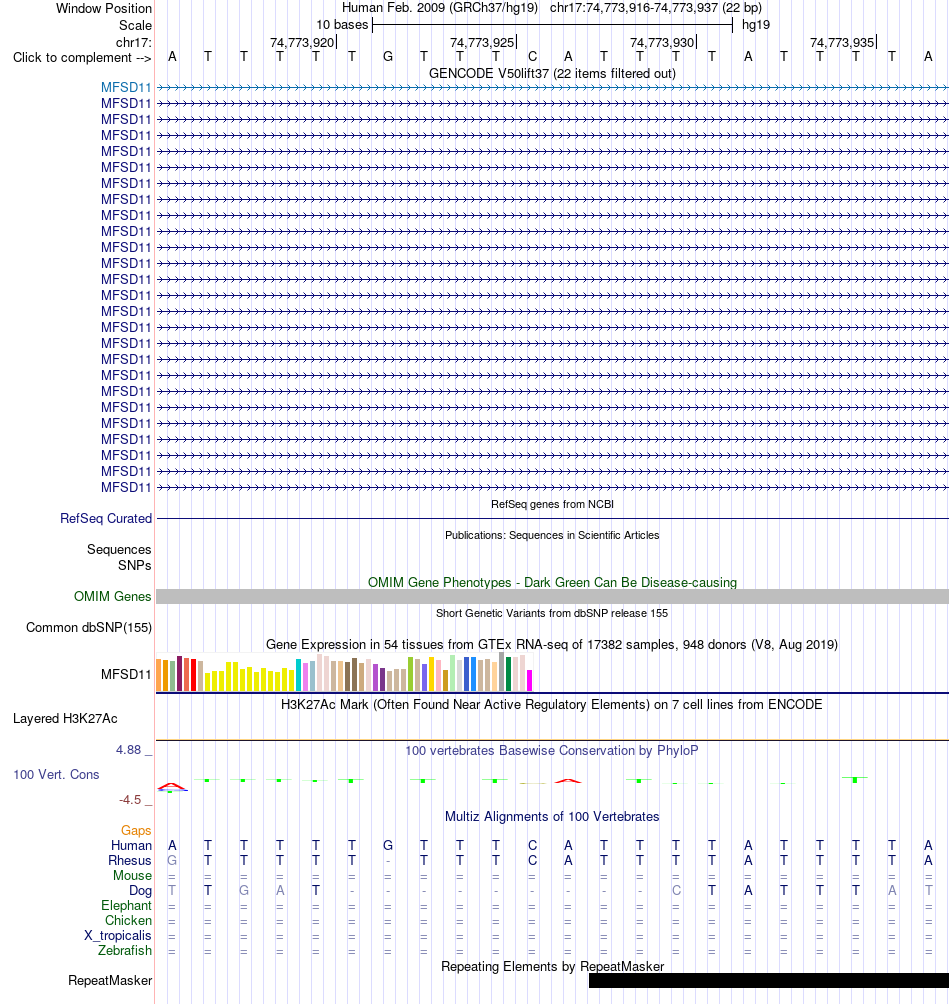Click the Scale label
The height and width of the screenshot is (1004, 950).
(x=135, y=26)
